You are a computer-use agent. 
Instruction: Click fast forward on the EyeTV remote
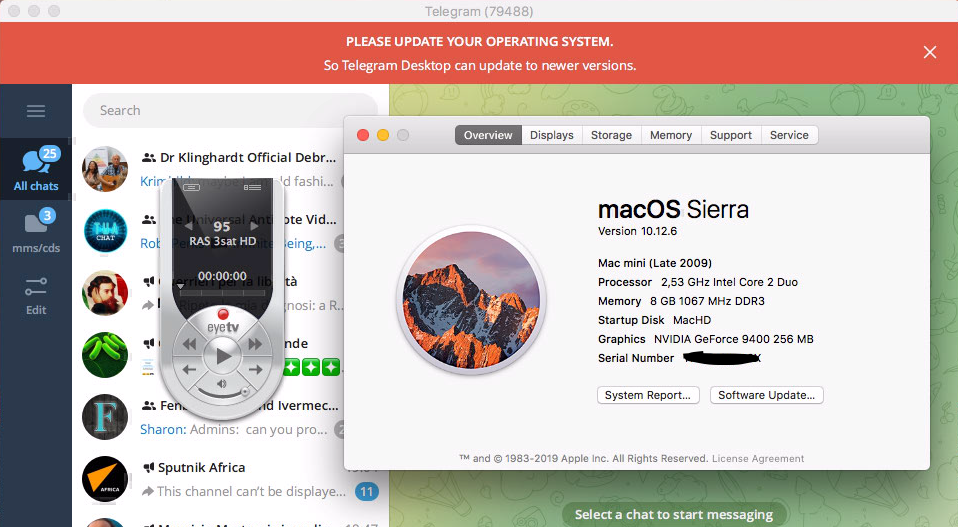click(255, 344)
